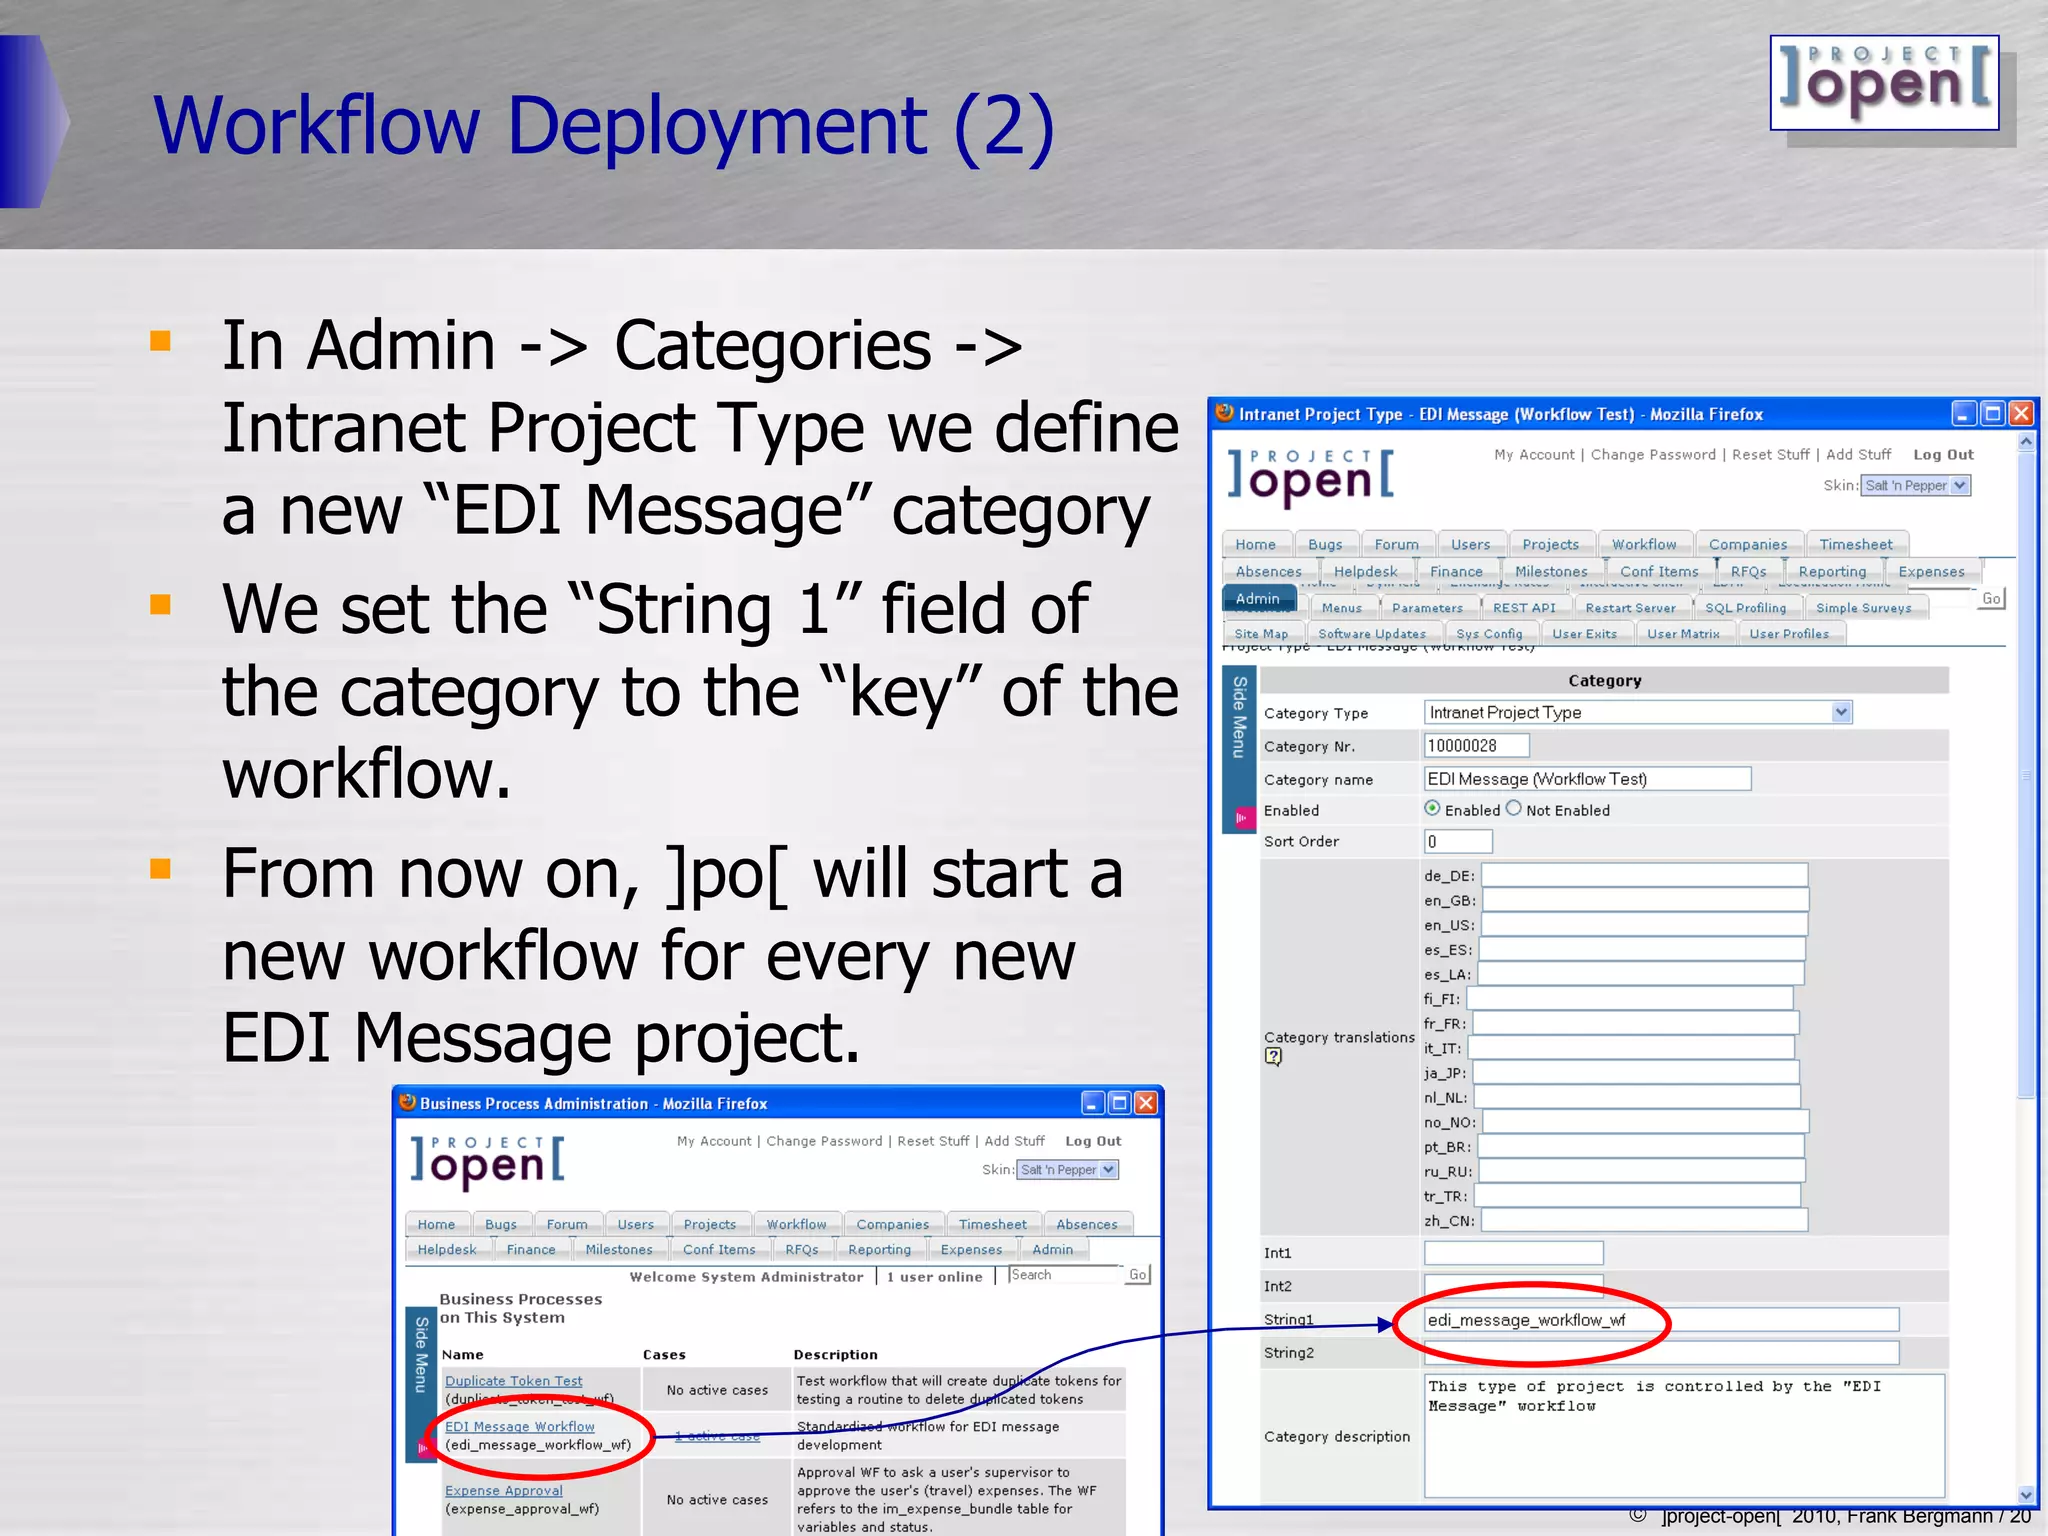This screenshot has width=2048, height=1536.
Task: Click the Go button in the Intranet Project Type window
Action: point(1991,598)
